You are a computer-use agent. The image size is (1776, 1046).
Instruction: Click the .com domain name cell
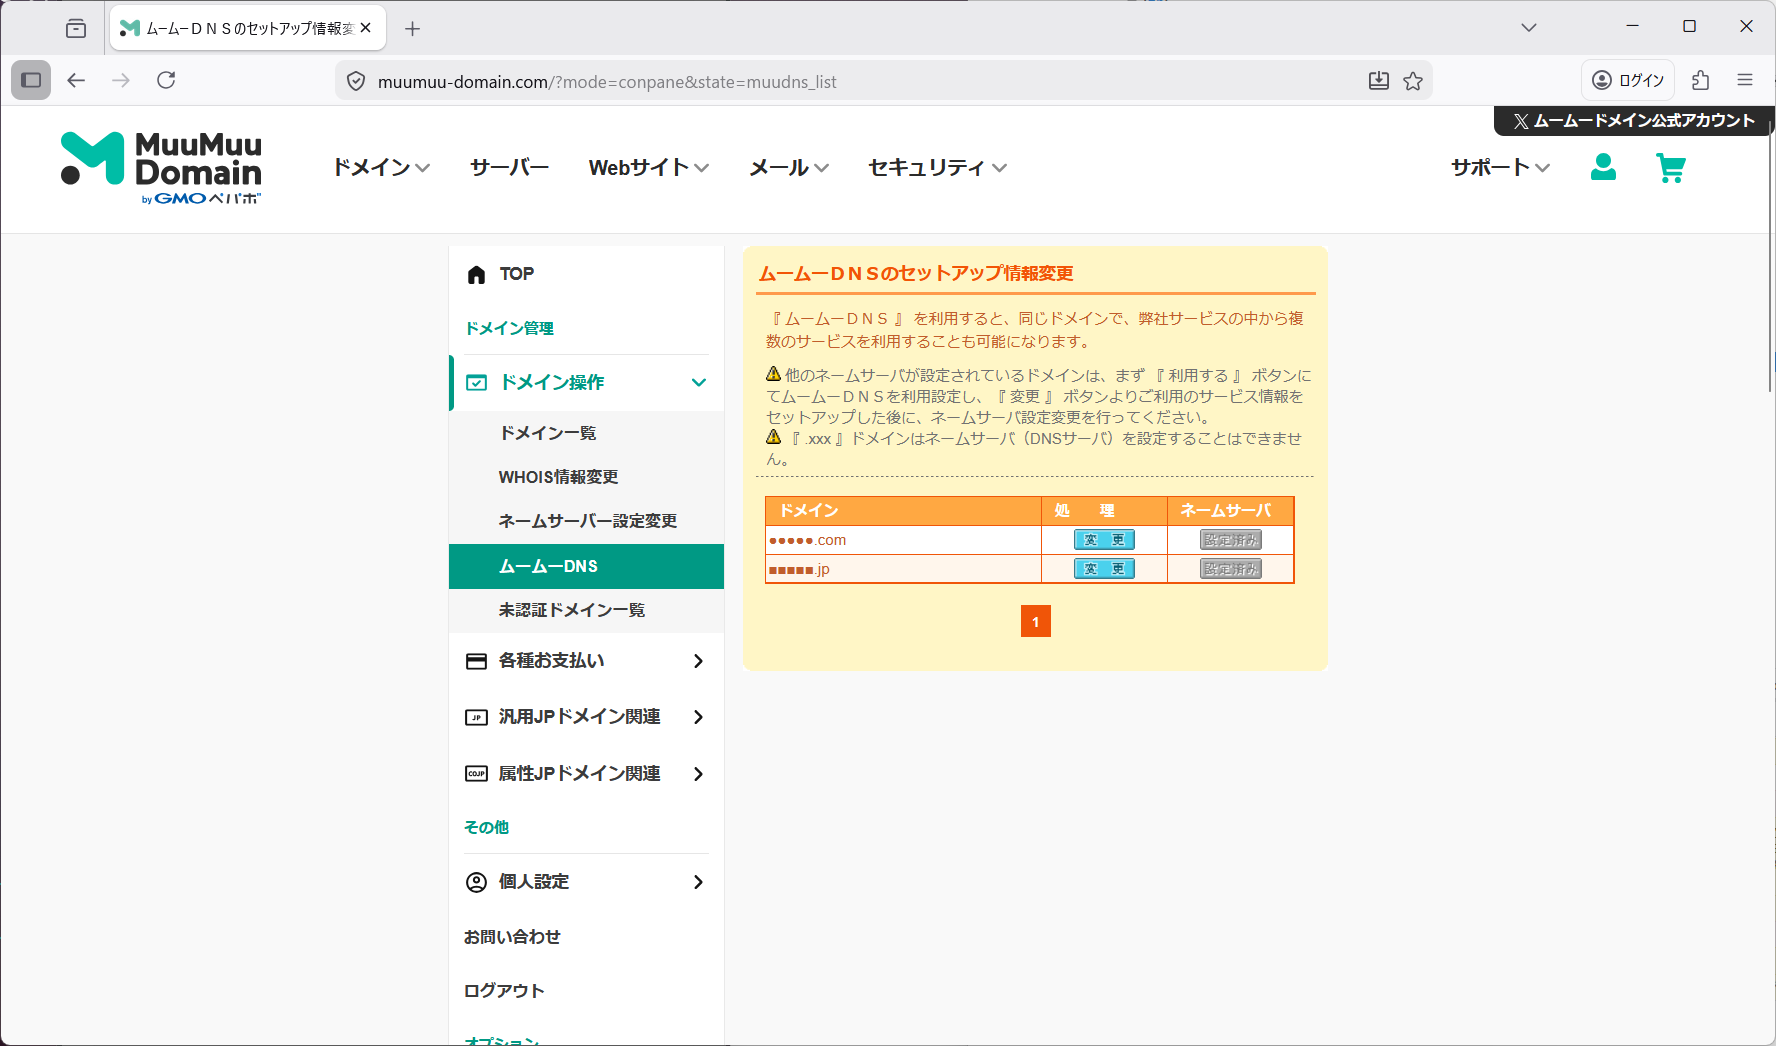tap(903, 540)
